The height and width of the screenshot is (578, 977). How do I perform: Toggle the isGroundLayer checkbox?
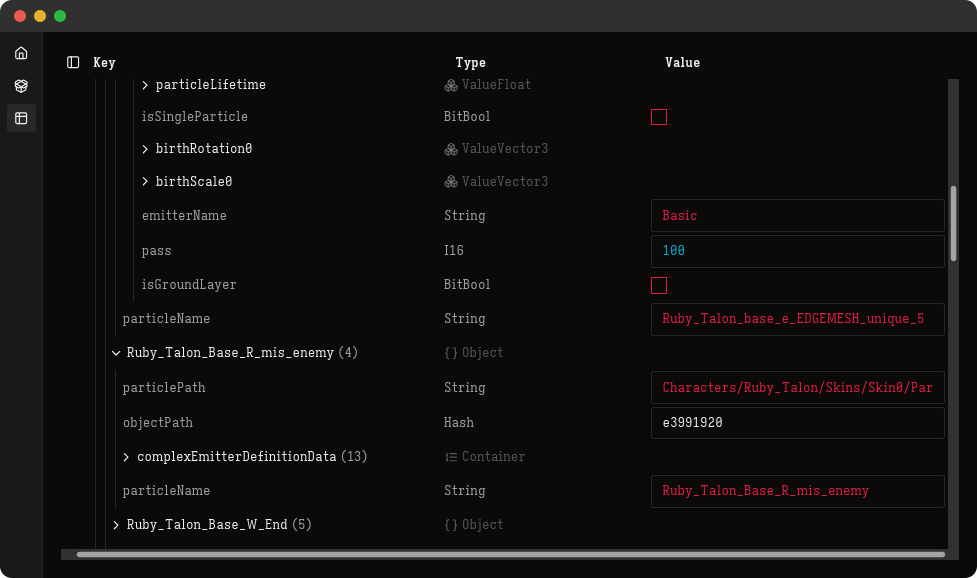tap(659, 285)
